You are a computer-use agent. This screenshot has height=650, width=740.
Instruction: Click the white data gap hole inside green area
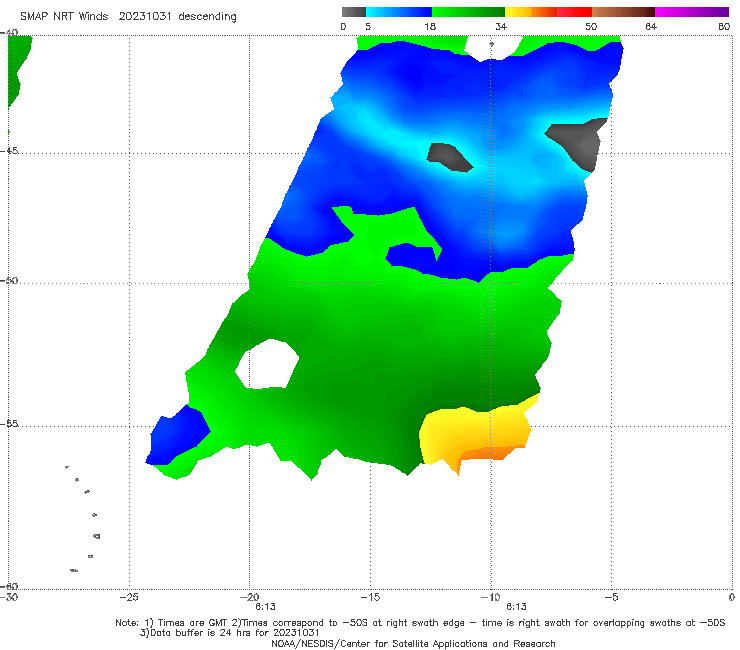pos(267,364)
